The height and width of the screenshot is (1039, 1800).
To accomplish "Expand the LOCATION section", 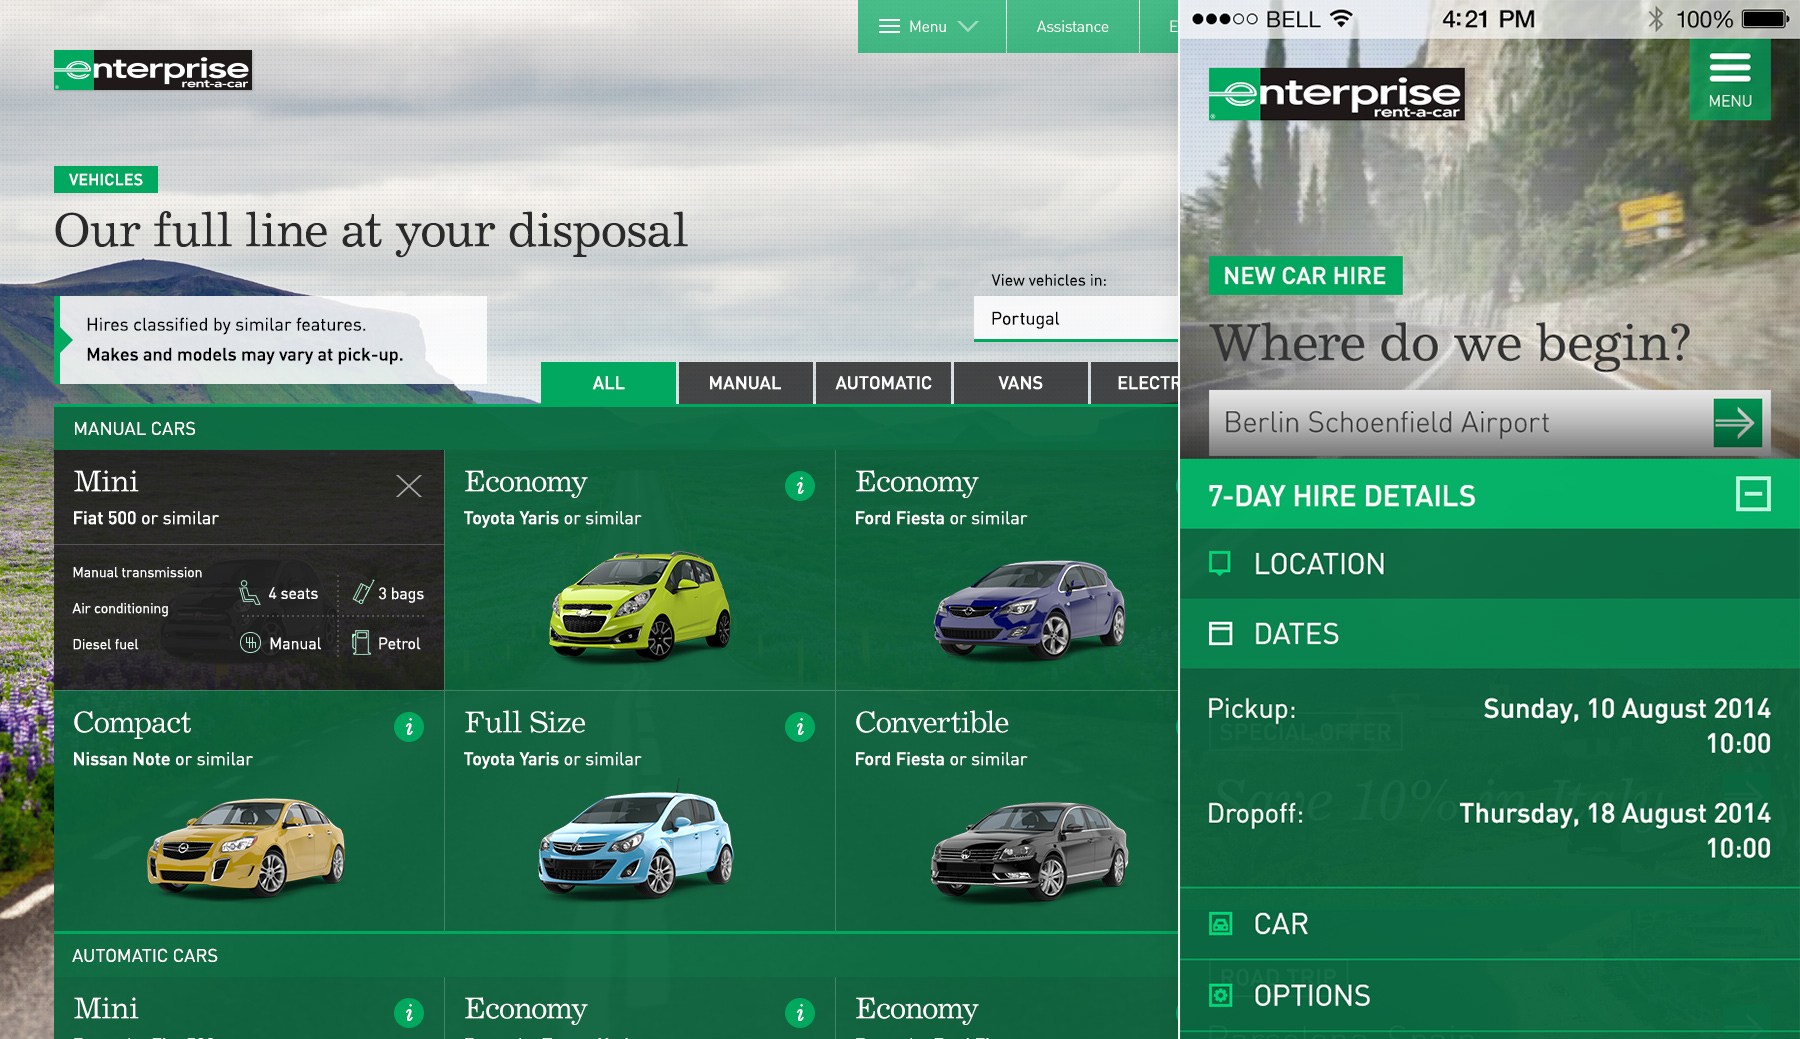I will coord(1319,564).
